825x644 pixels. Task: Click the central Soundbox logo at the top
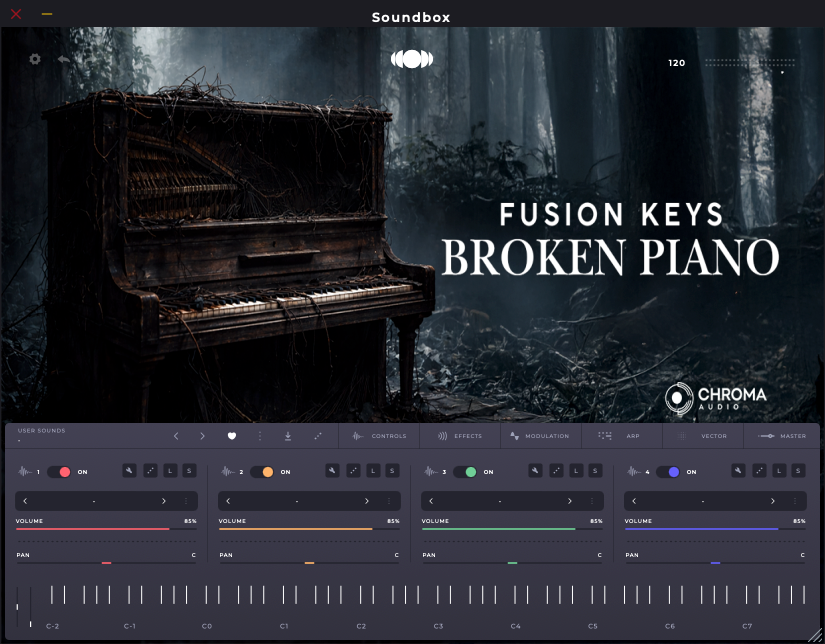(x=411, y=59)
